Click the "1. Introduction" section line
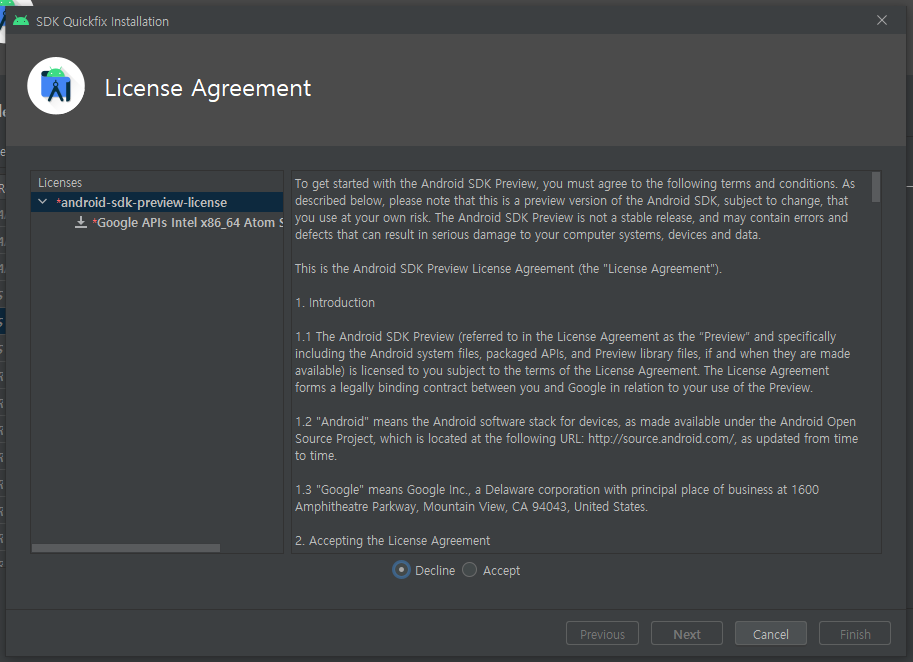This screenshot has width=913, height=662. pos(335,303)
